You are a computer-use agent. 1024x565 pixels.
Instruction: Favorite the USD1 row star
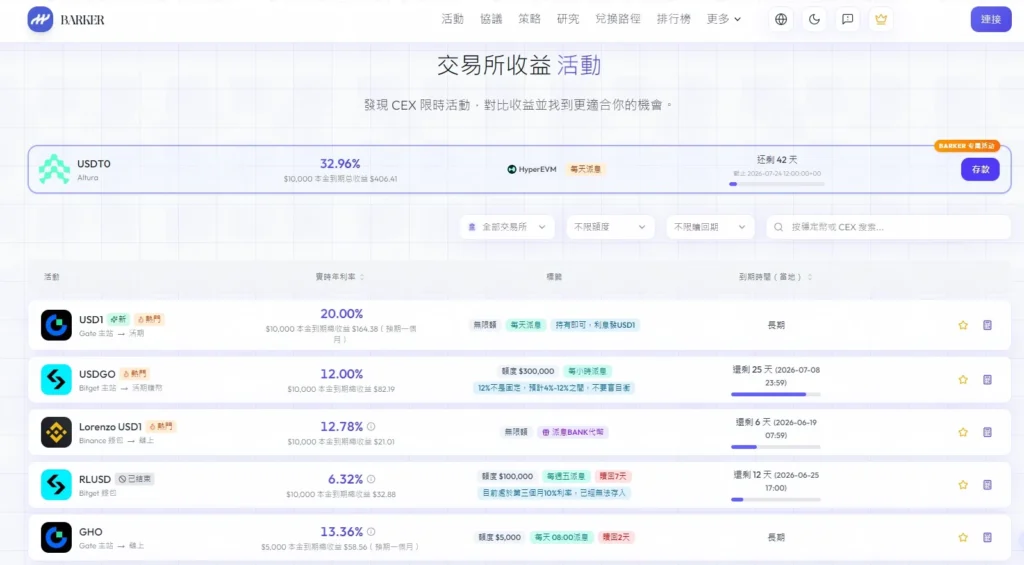coord(963,325)
